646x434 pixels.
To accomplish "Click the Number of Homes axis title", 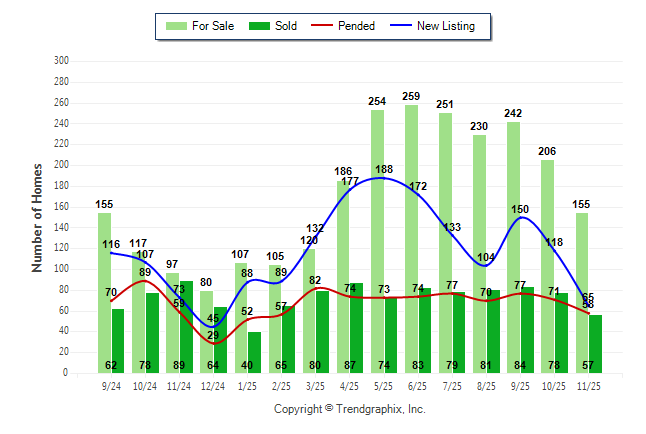I will pyautogui.click(x=37, y=217).
